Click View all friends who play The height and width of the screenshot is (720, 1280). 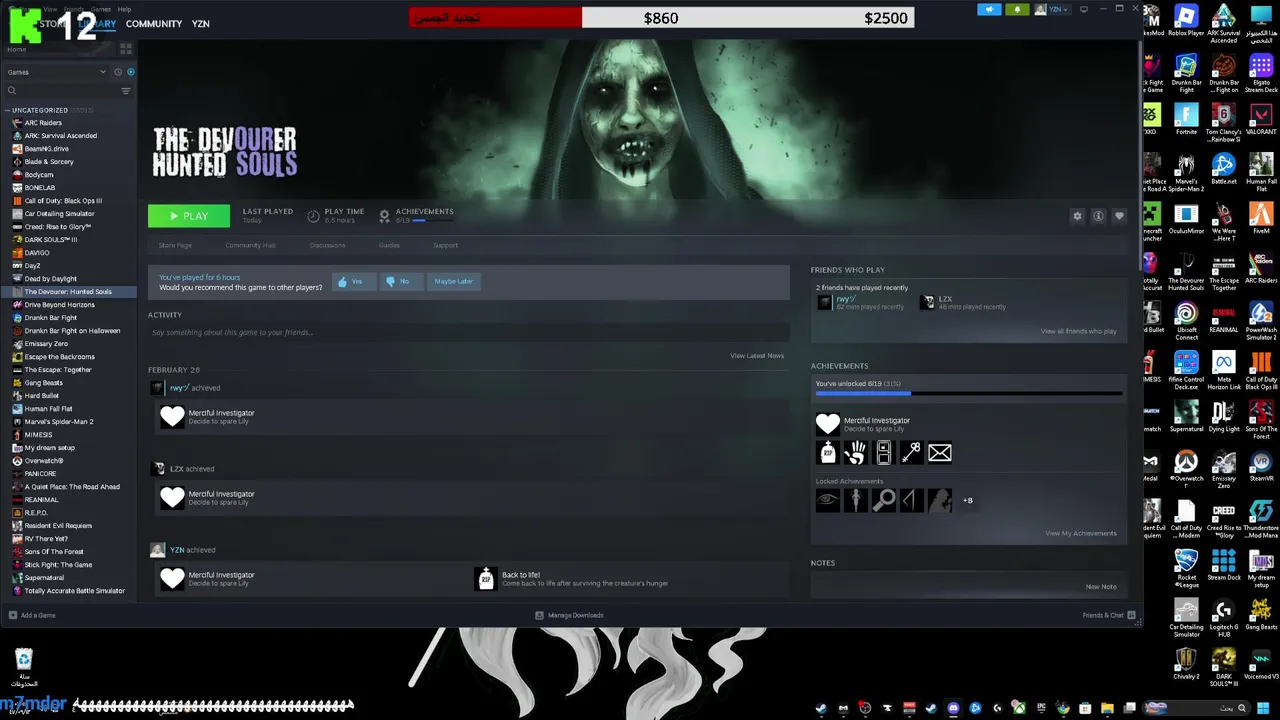coord(1078,332)
